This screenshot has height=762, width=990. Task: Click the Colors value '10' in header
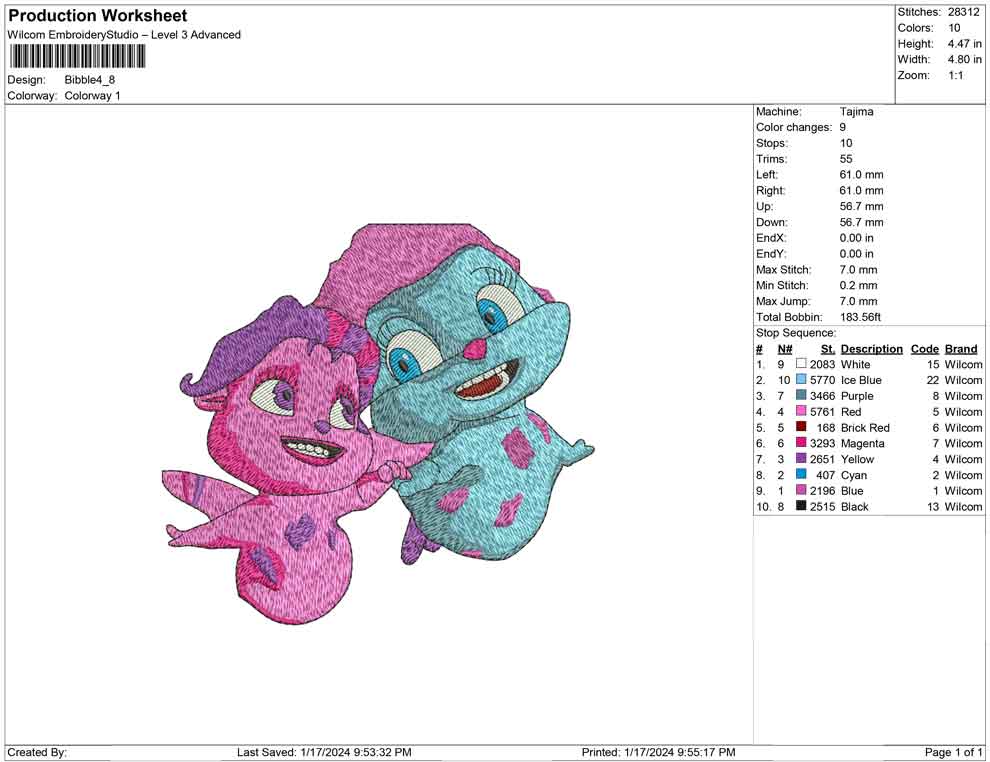pos(954,28)
